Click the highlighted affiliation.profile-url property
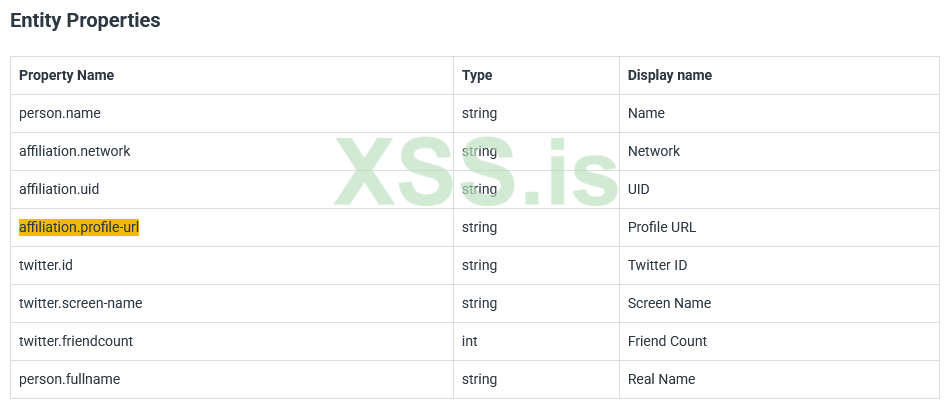This screenshot has height=410, width=952. coord(79,227)
